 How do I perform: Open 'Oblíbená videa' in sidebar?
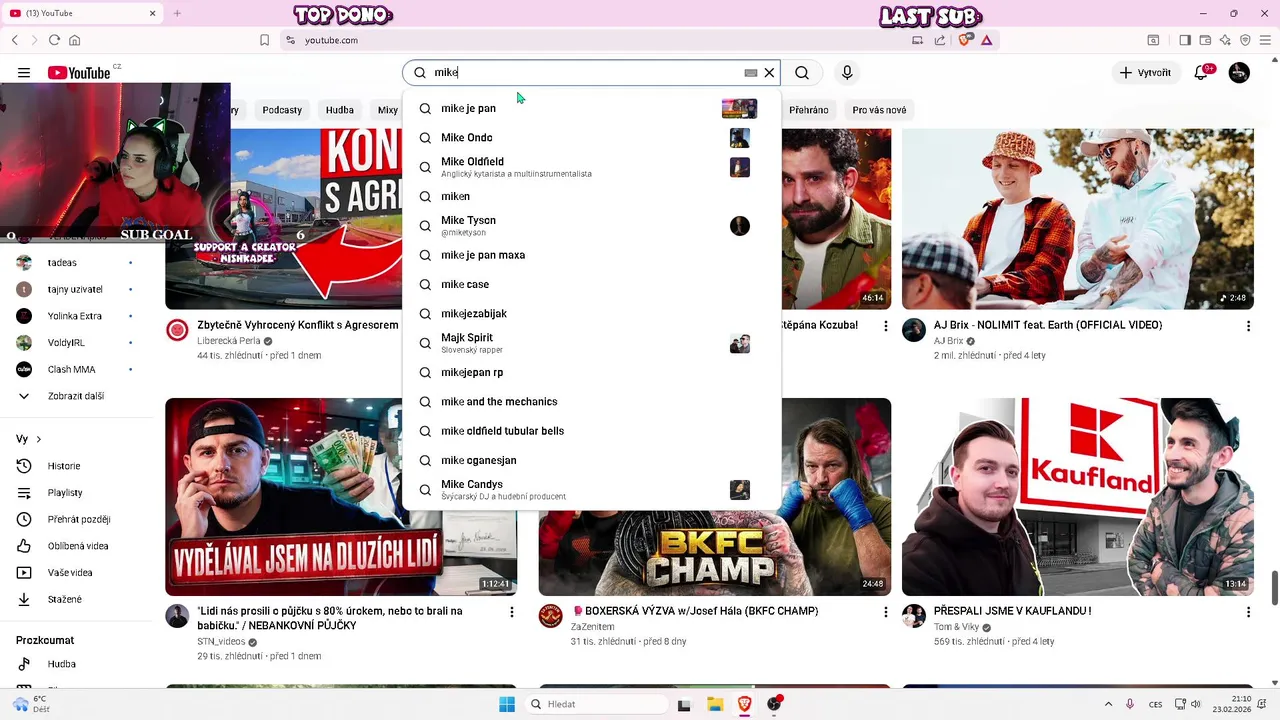pyautogui.click(x=78, y=546)
